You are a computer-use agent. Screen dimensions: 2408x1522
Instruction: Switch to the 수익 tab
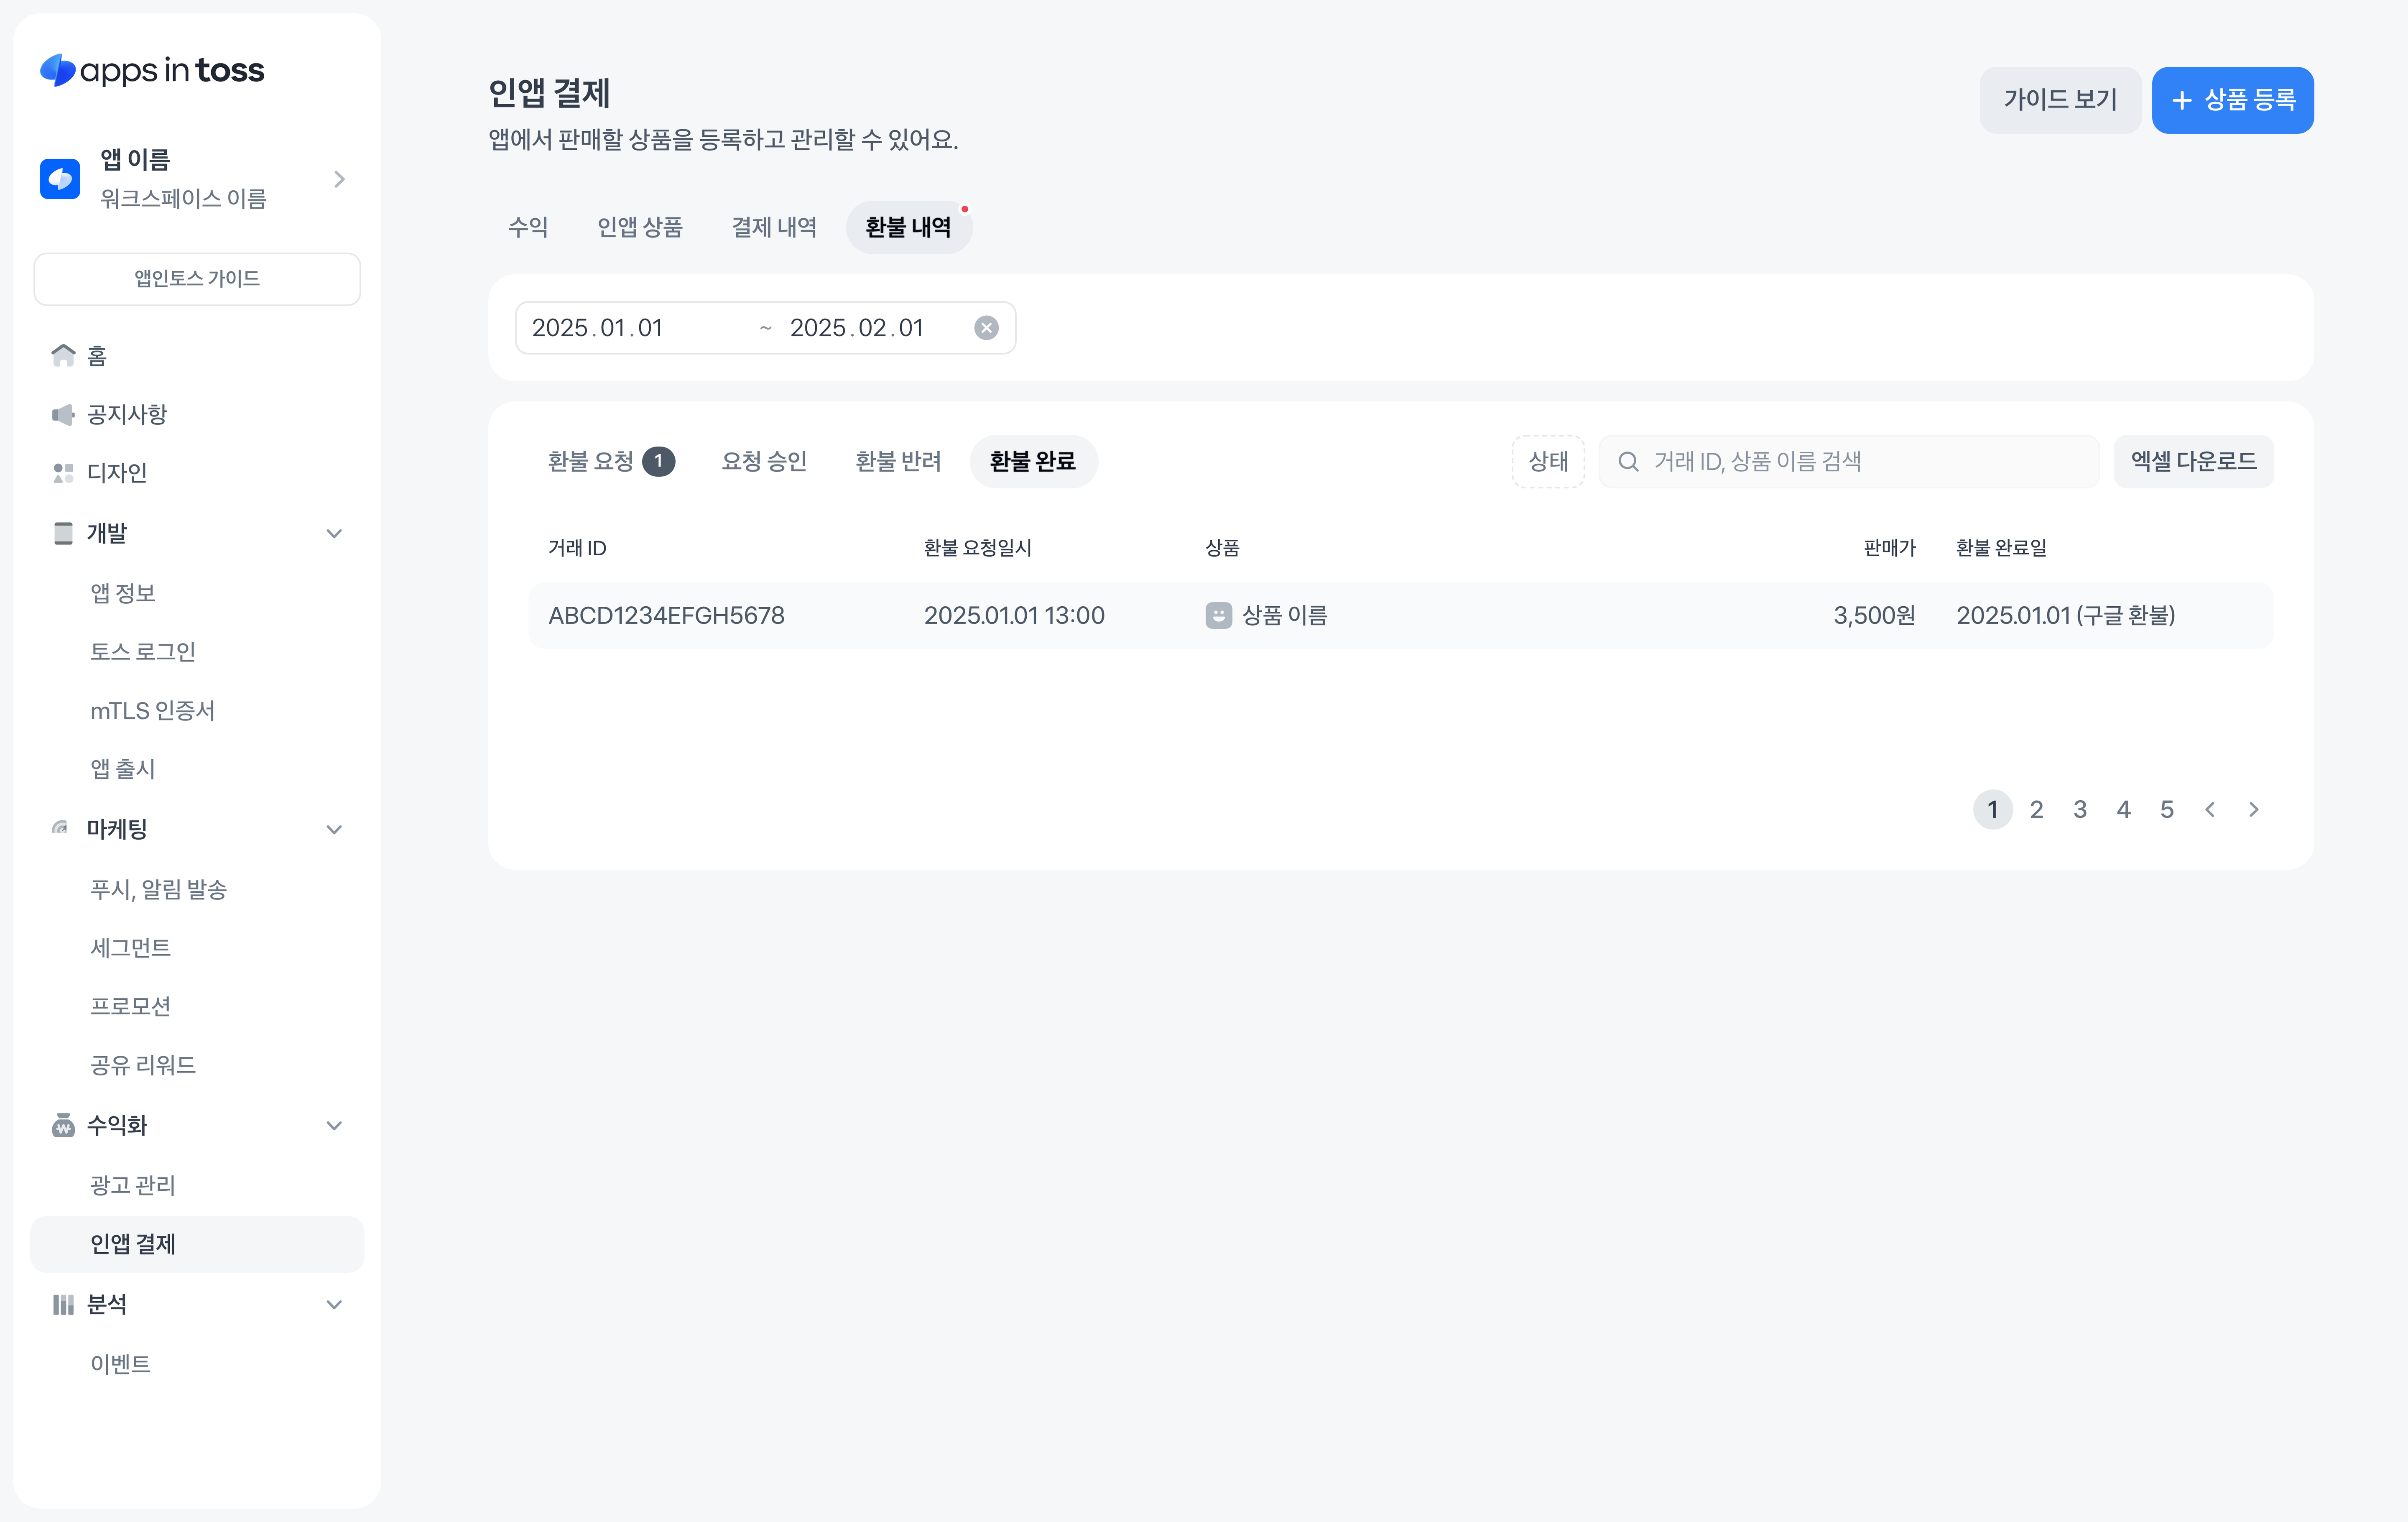pyautogui.click(x=528, y=227)
